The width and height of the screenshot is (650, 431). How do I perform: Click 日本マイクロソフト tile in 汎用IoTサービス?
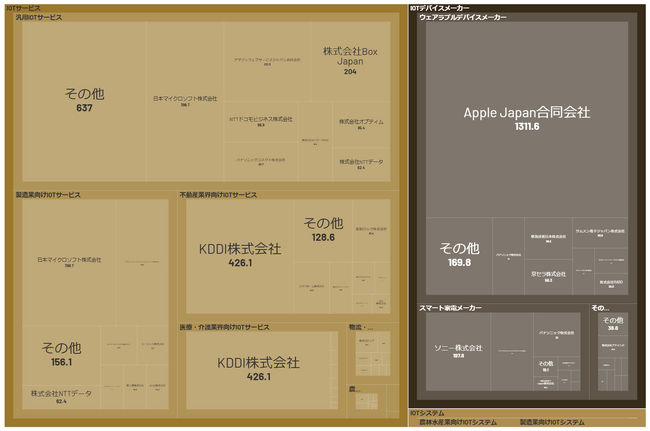185,100
